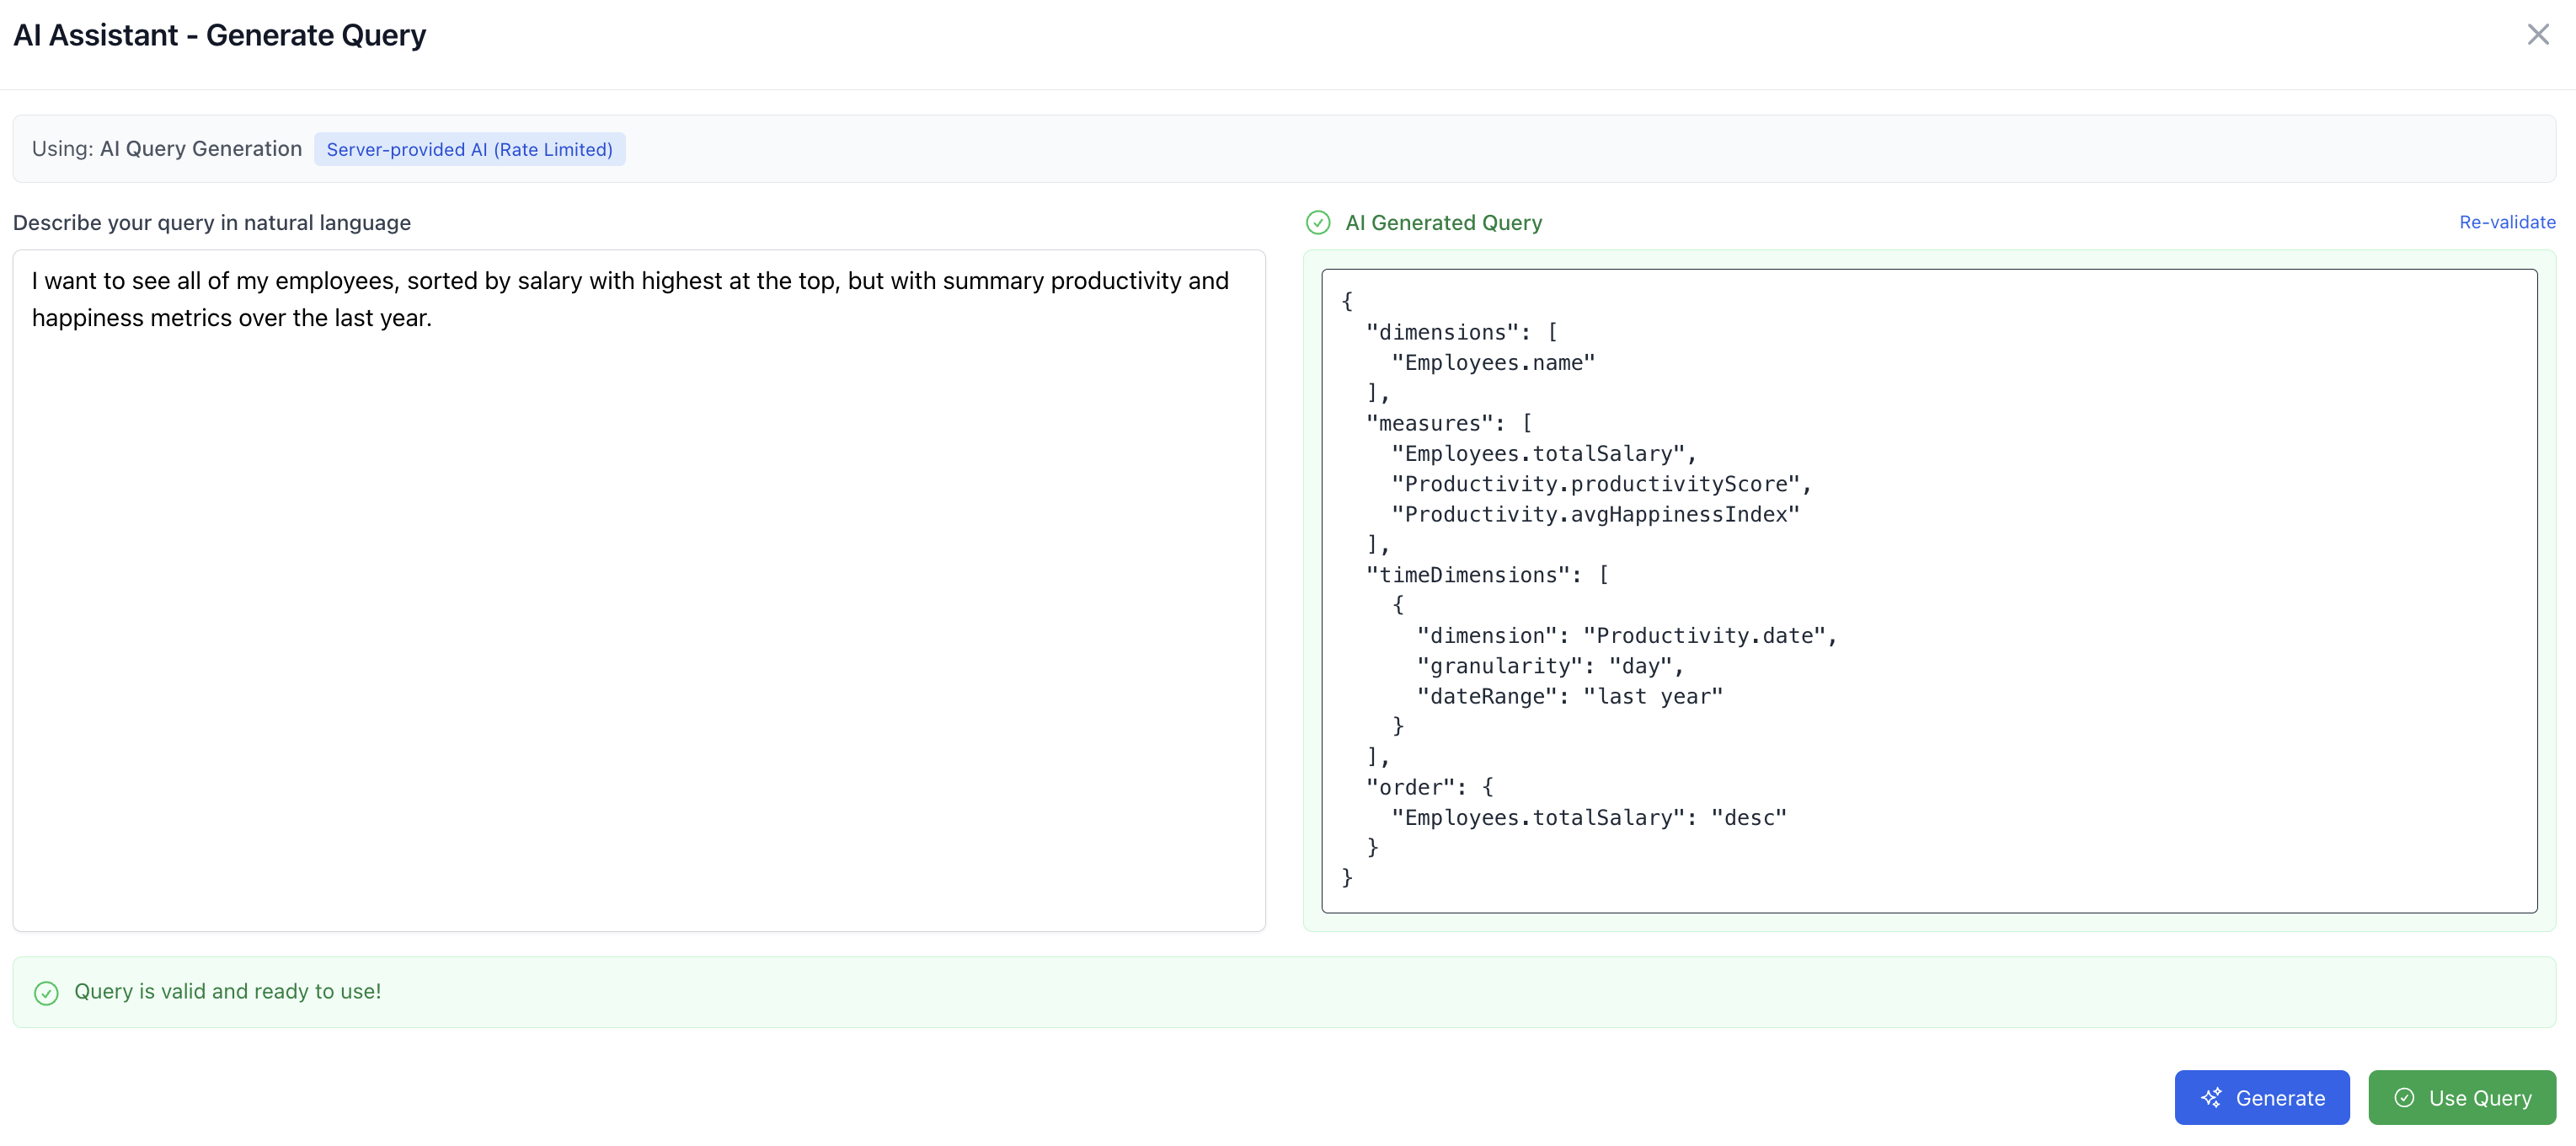Viewport: 2576px width, 1146px height.
Task: Click the dialog title AI Assistant - Generate Query
Action: pos(219,35)
